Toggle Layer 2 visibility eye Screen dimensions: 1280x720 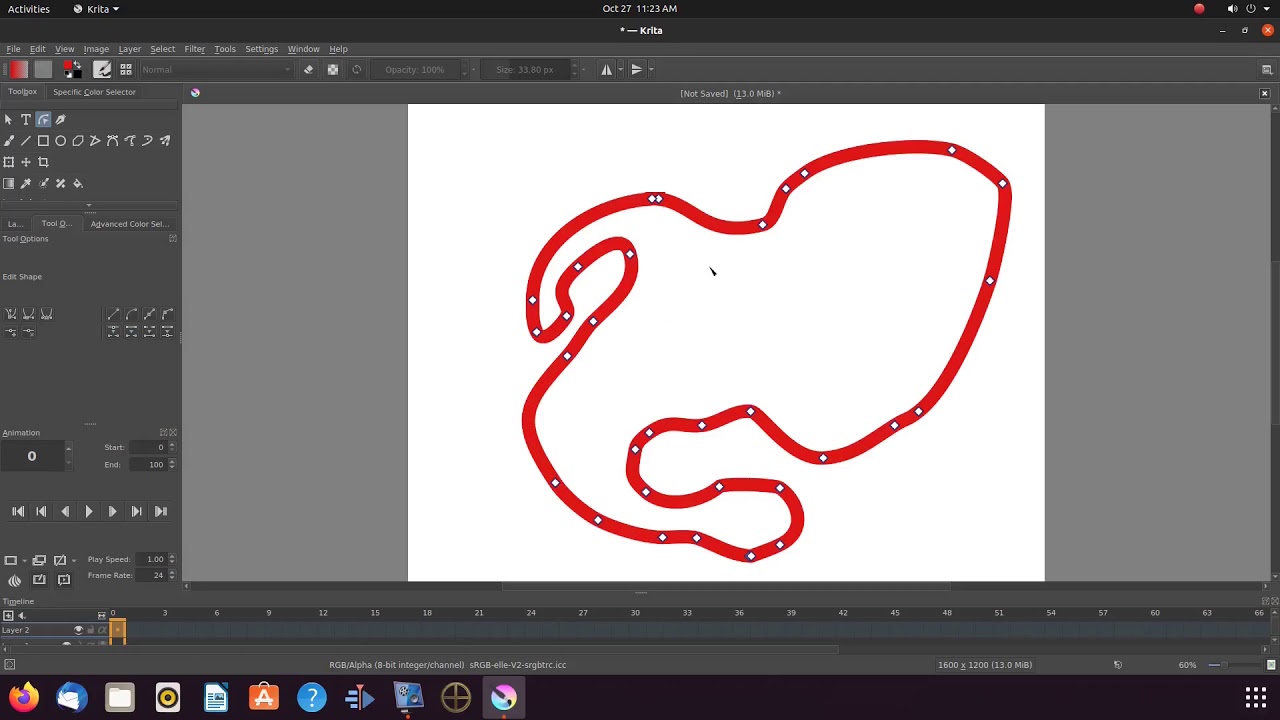tap(78, 630)
